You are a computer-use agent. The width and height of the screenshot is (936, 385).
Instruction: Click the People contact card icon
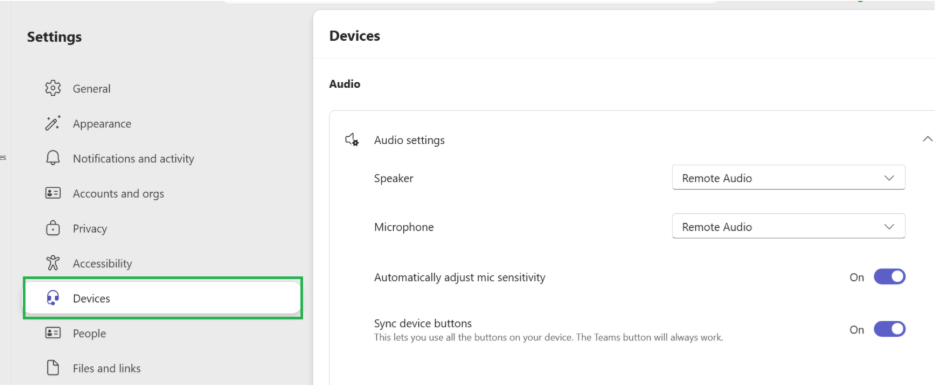tap(53, 333)
